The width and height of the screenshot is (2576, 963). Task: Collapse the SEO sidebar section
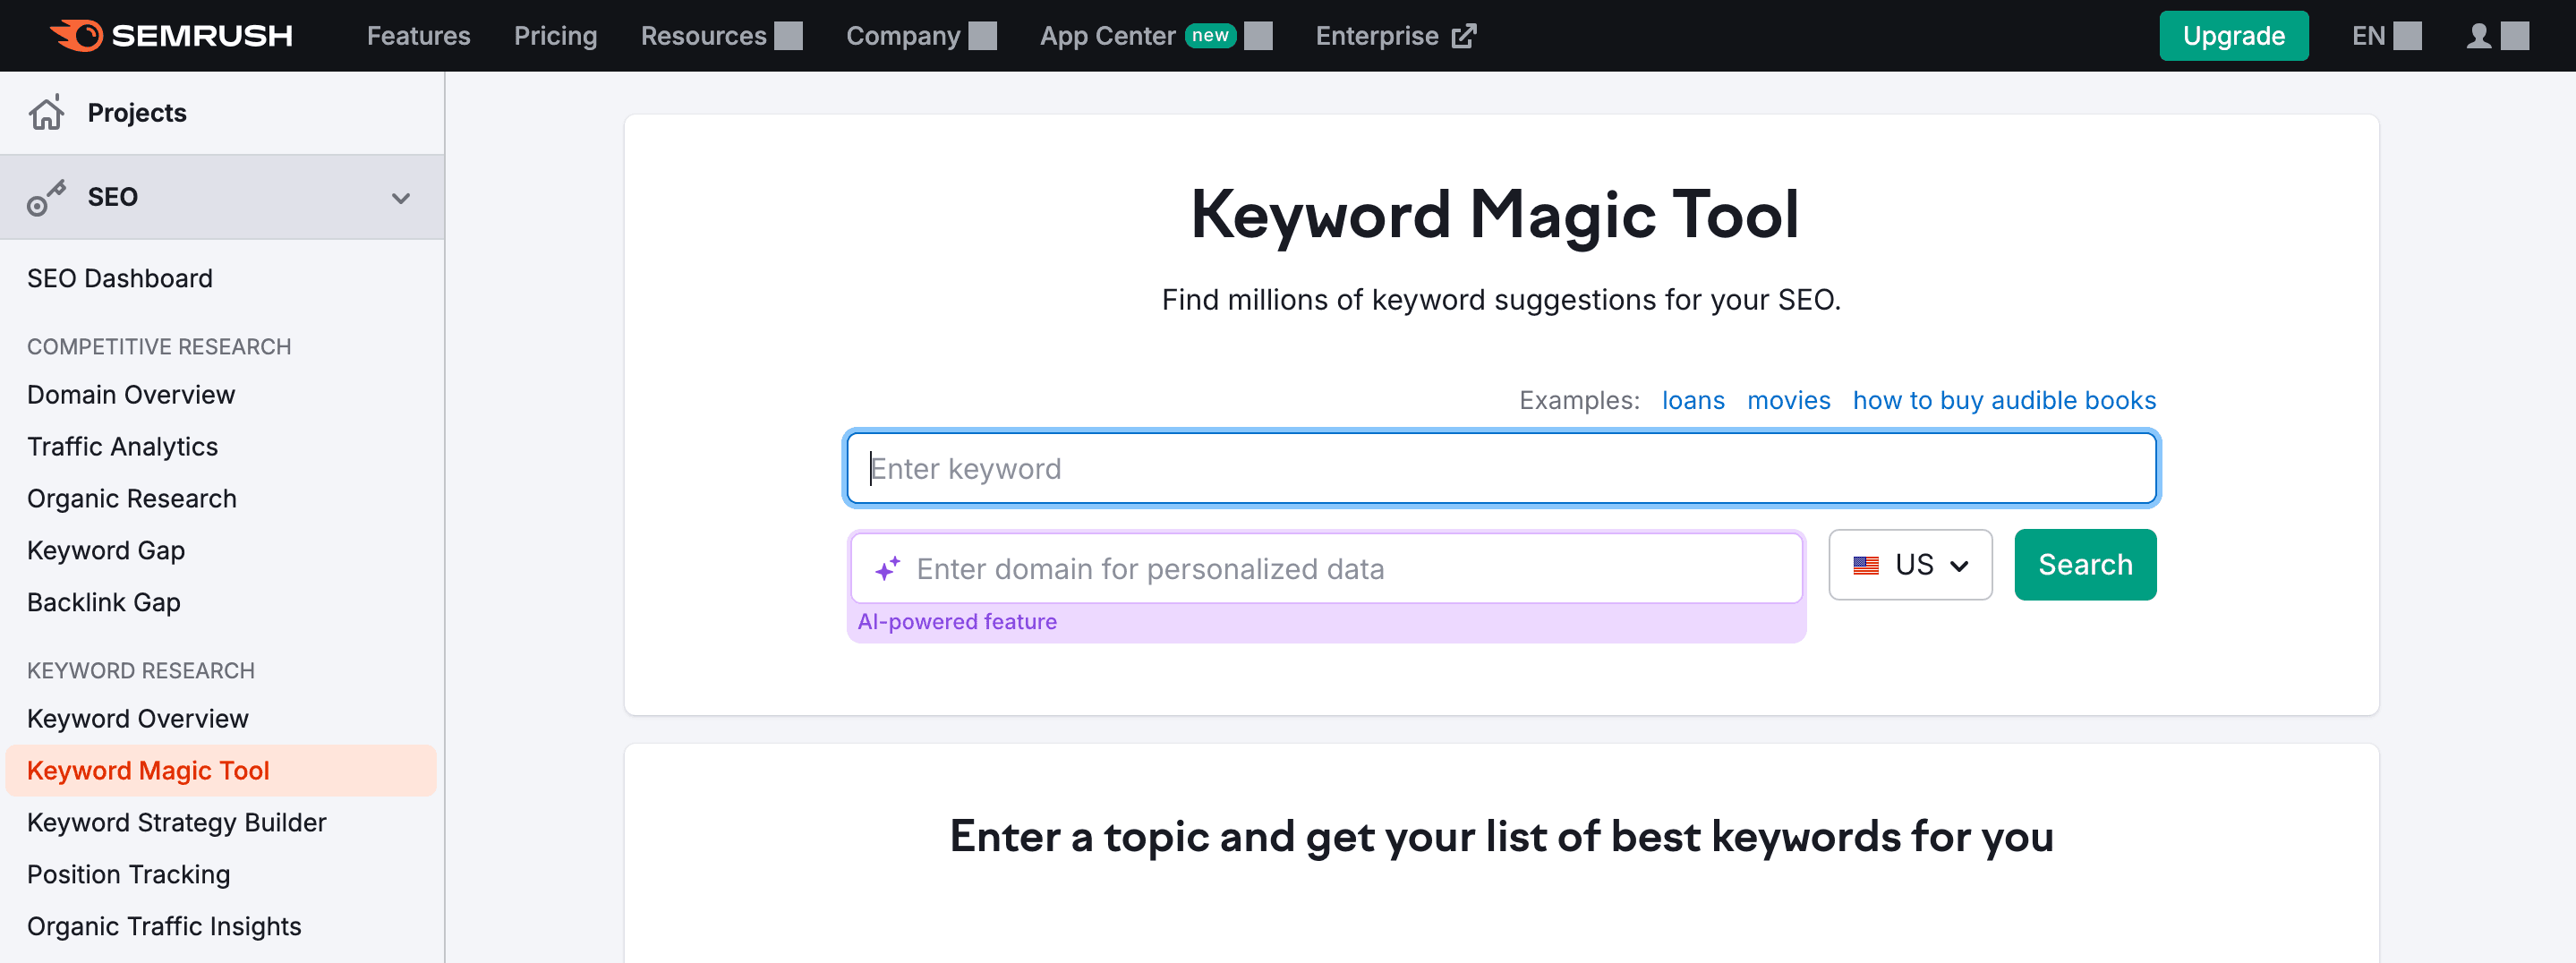click(x=401, y=197)
